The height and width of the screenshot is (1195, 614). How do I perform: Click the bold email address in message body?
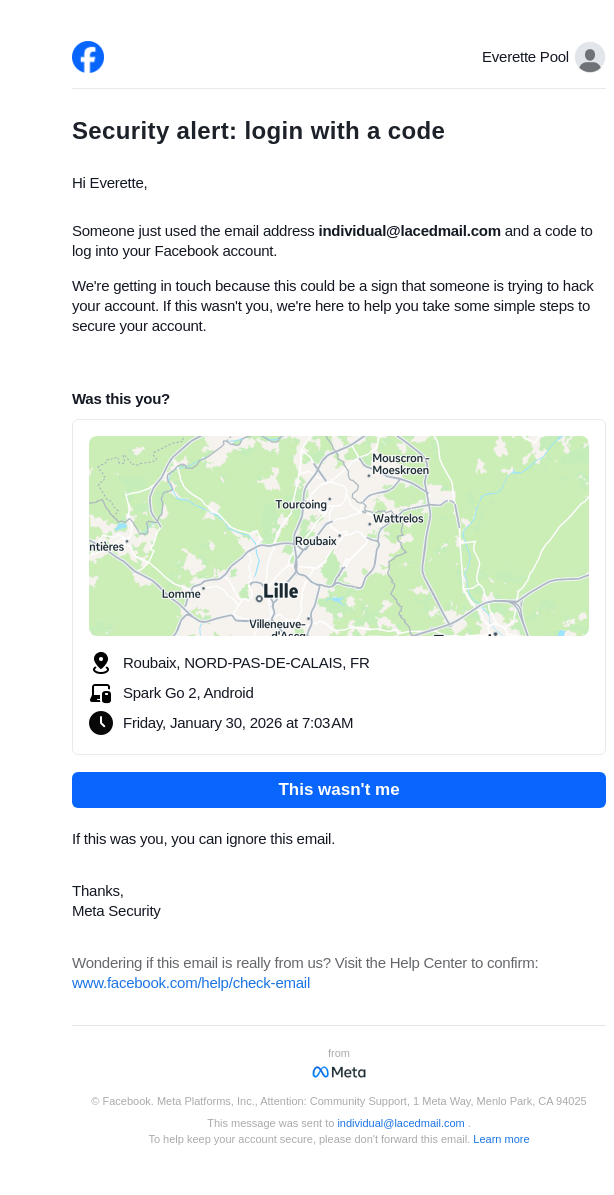409,231
